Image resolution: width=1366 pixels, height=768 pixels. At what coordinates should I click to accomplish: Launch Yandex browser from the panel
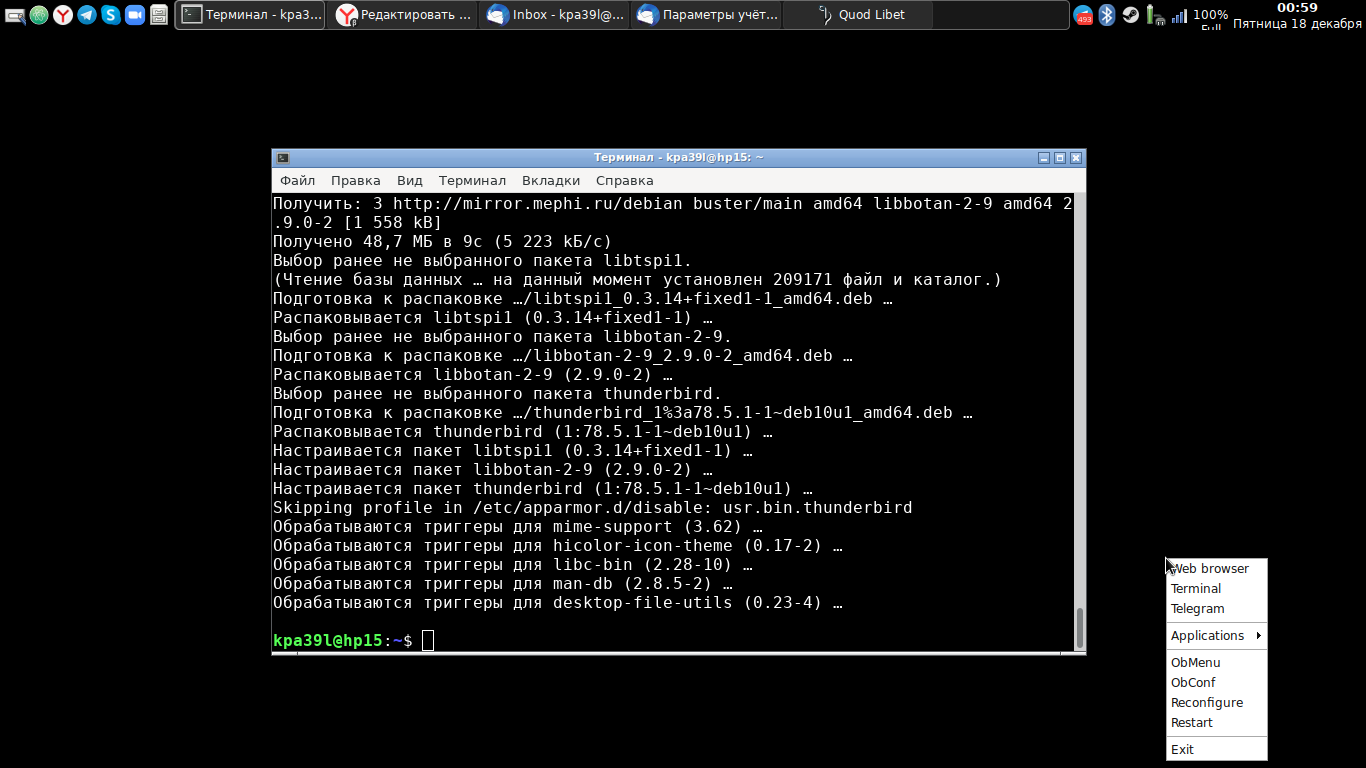pos(63,15)
